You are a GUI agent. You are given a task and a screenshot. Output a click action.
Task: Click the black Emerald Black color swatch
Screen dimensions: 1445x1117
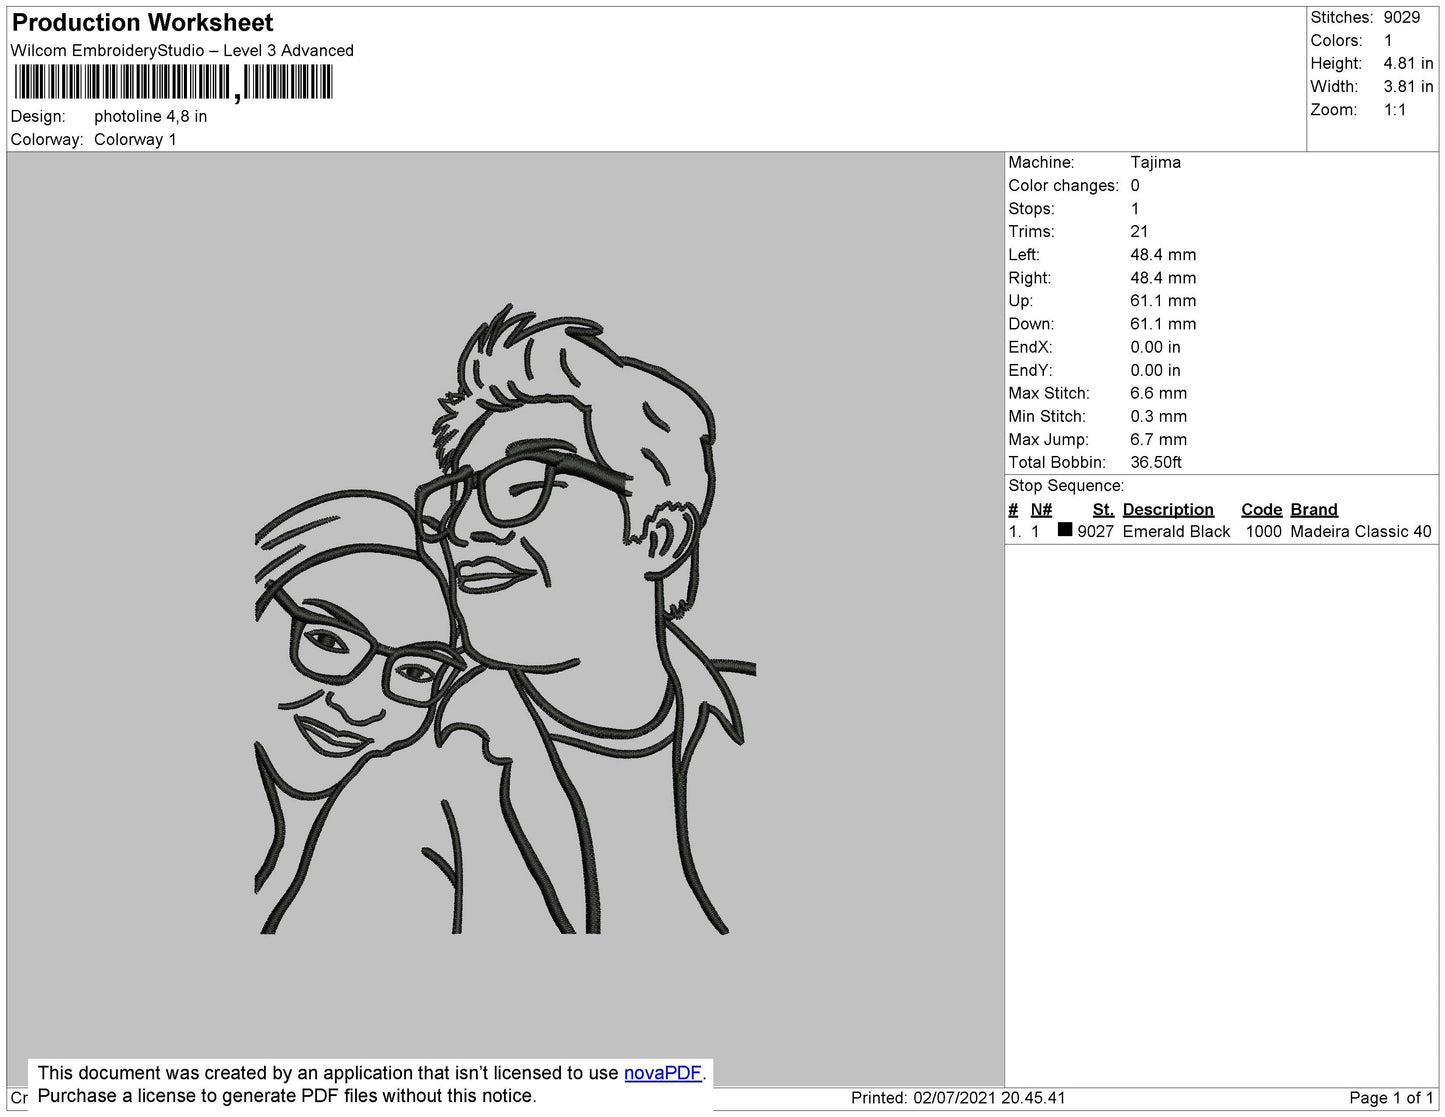point(1065,530)
